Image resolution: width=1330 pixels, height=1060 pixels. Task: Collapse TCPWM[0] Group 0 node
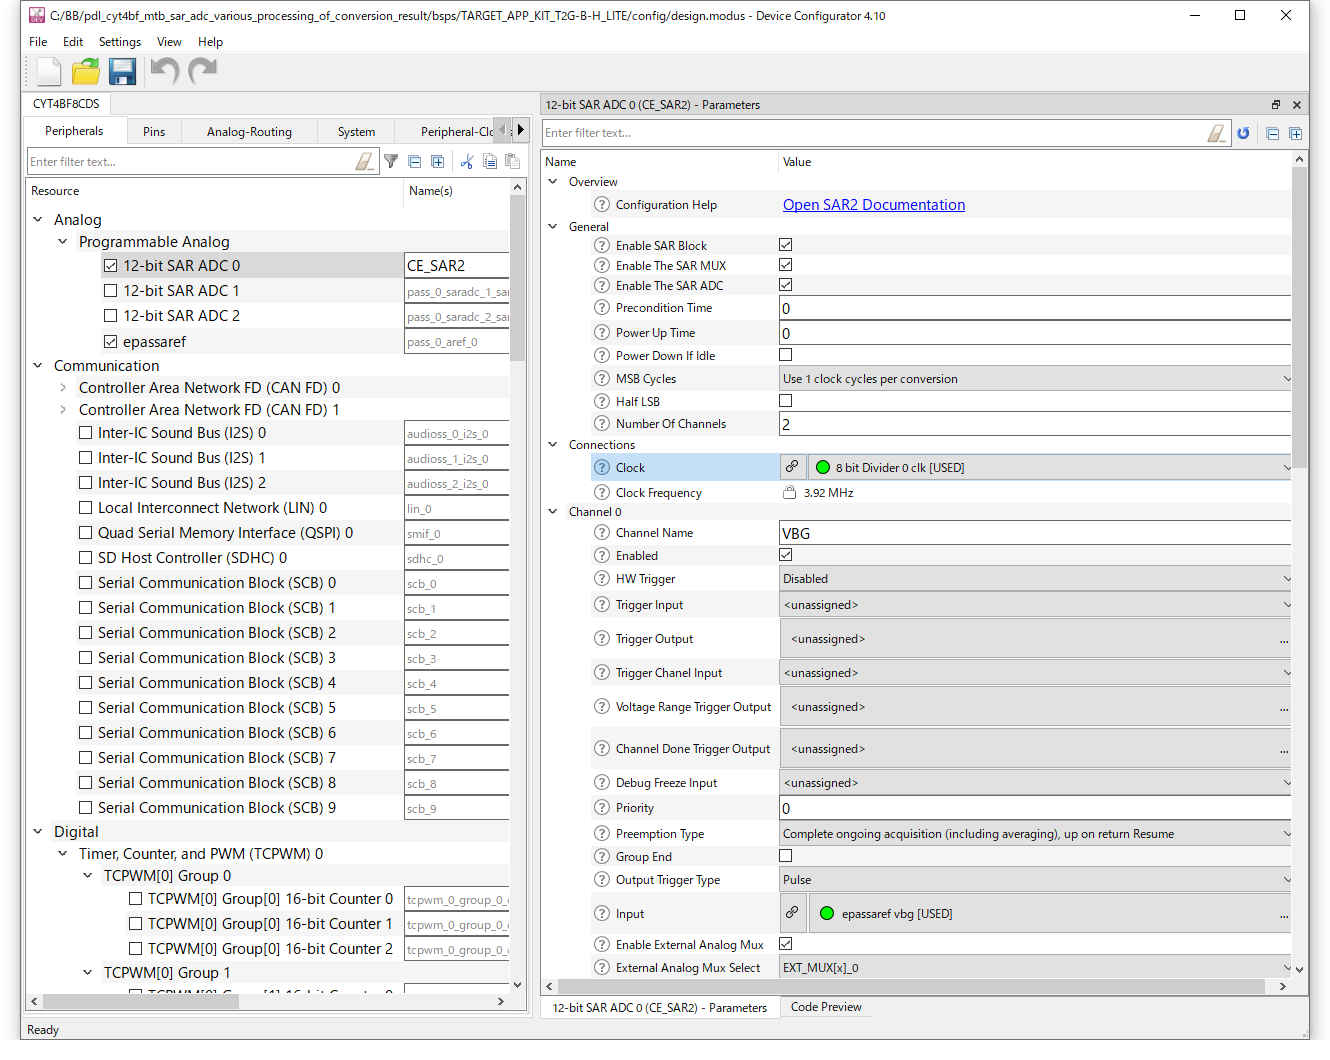click(x=88, y=876)
